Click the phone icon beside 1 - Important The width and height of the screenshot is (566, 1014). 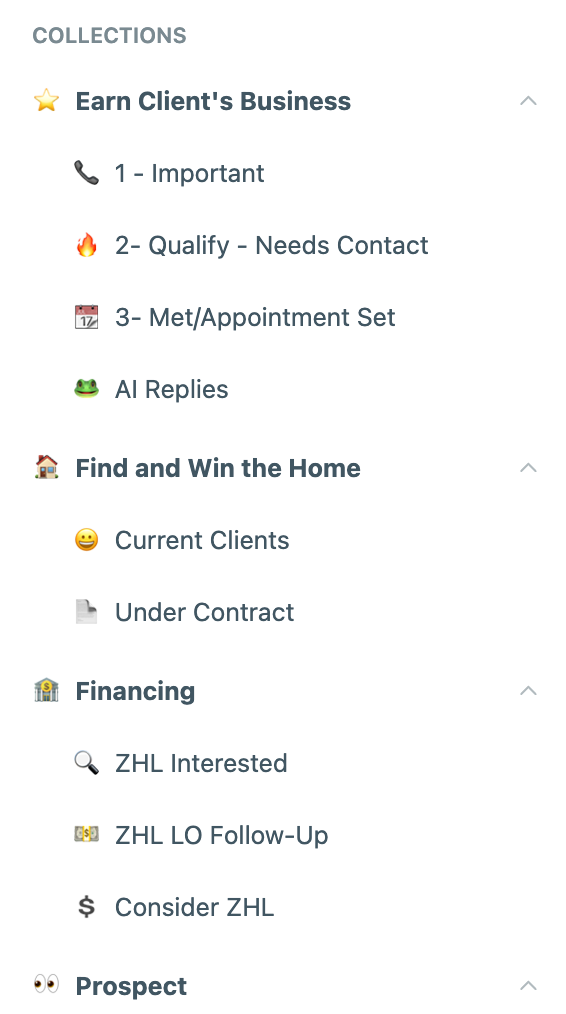coord(86,173)
